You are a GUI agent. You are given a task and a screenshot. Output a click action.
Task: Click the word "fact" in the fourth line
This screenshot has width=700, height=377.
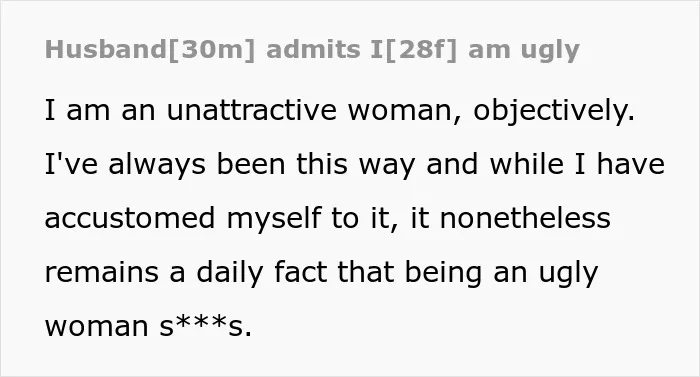300,272
